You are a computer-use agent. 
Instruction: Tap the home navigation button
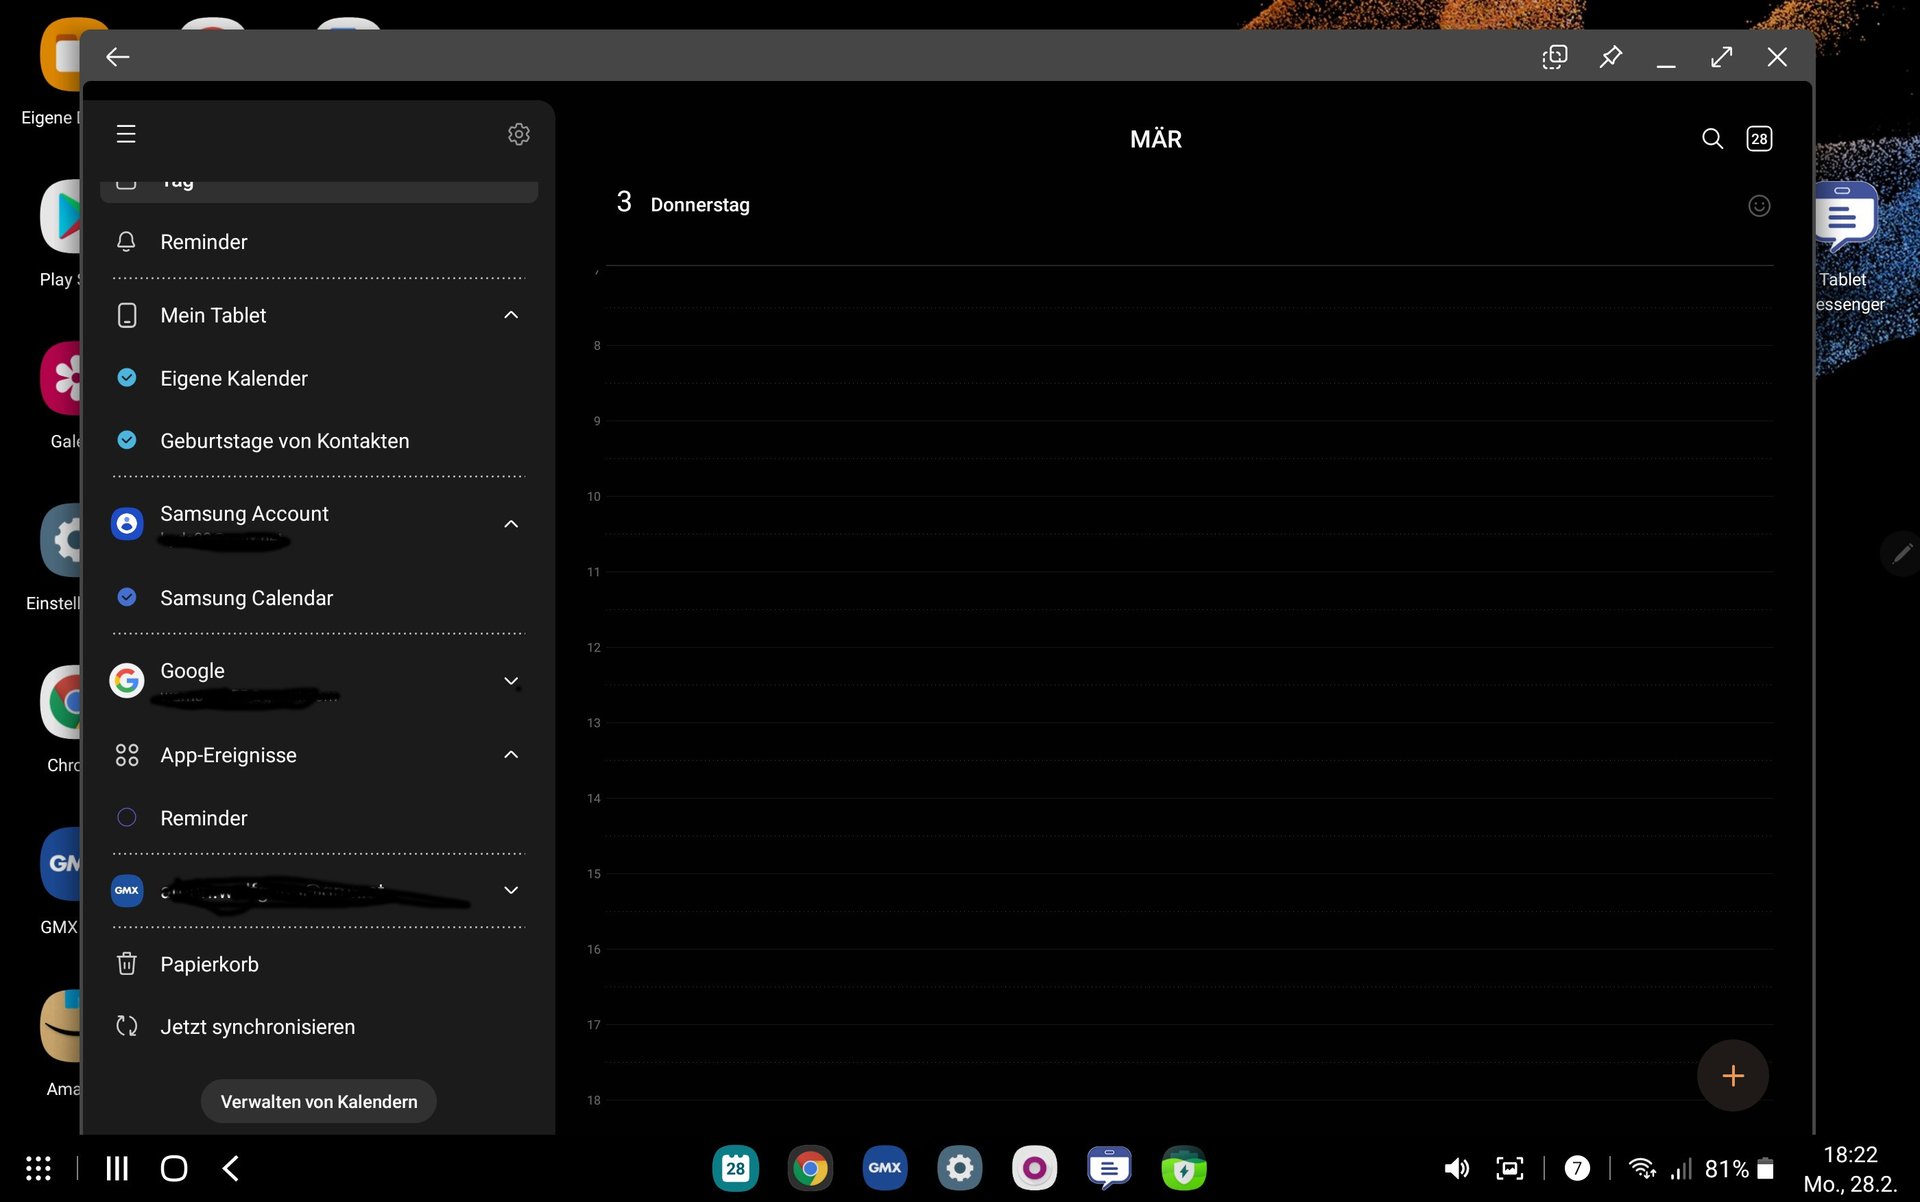click(x=174, y=1168)
